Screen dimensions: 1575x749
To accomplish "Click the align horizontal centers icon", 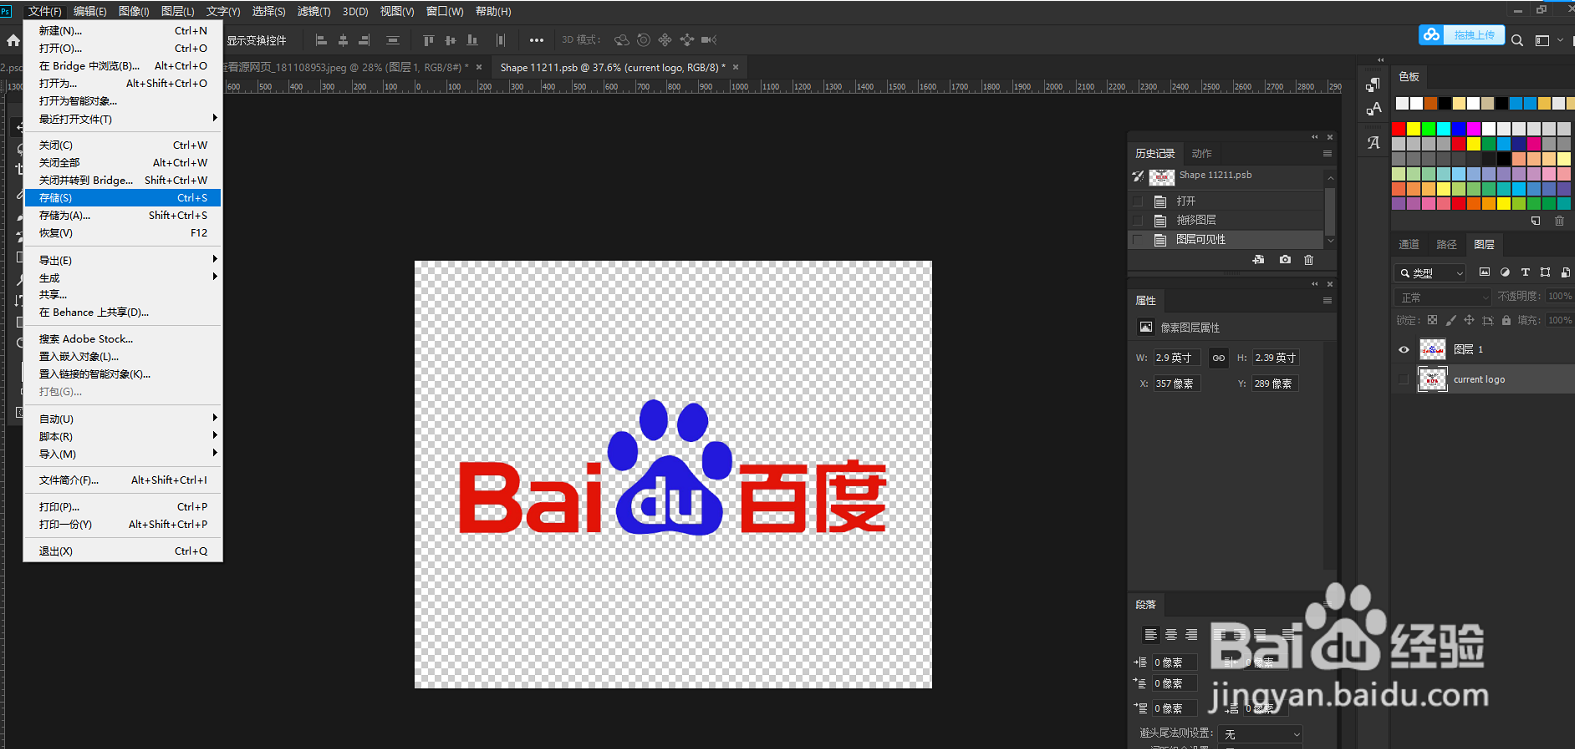I will tap(343, 40).
